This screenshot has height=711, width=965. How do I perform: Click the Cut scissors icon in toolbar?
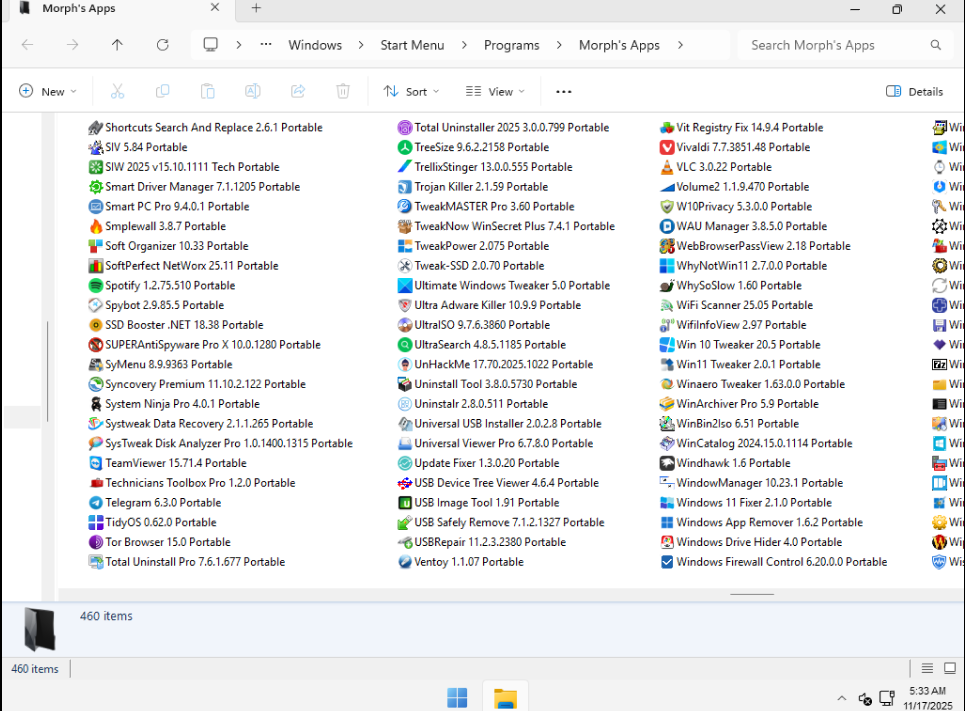[x=117, y=91]
